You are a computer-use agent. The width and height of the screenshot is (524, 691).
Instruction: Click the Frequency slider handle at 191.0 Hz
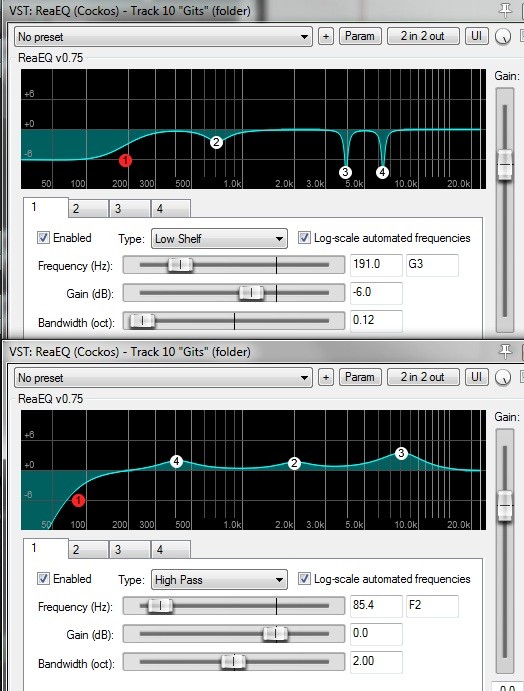[180, 265]
